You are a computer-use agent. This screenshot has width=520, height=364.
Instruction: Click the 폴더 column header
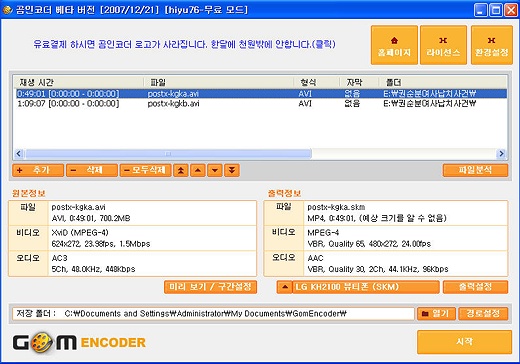443,82
